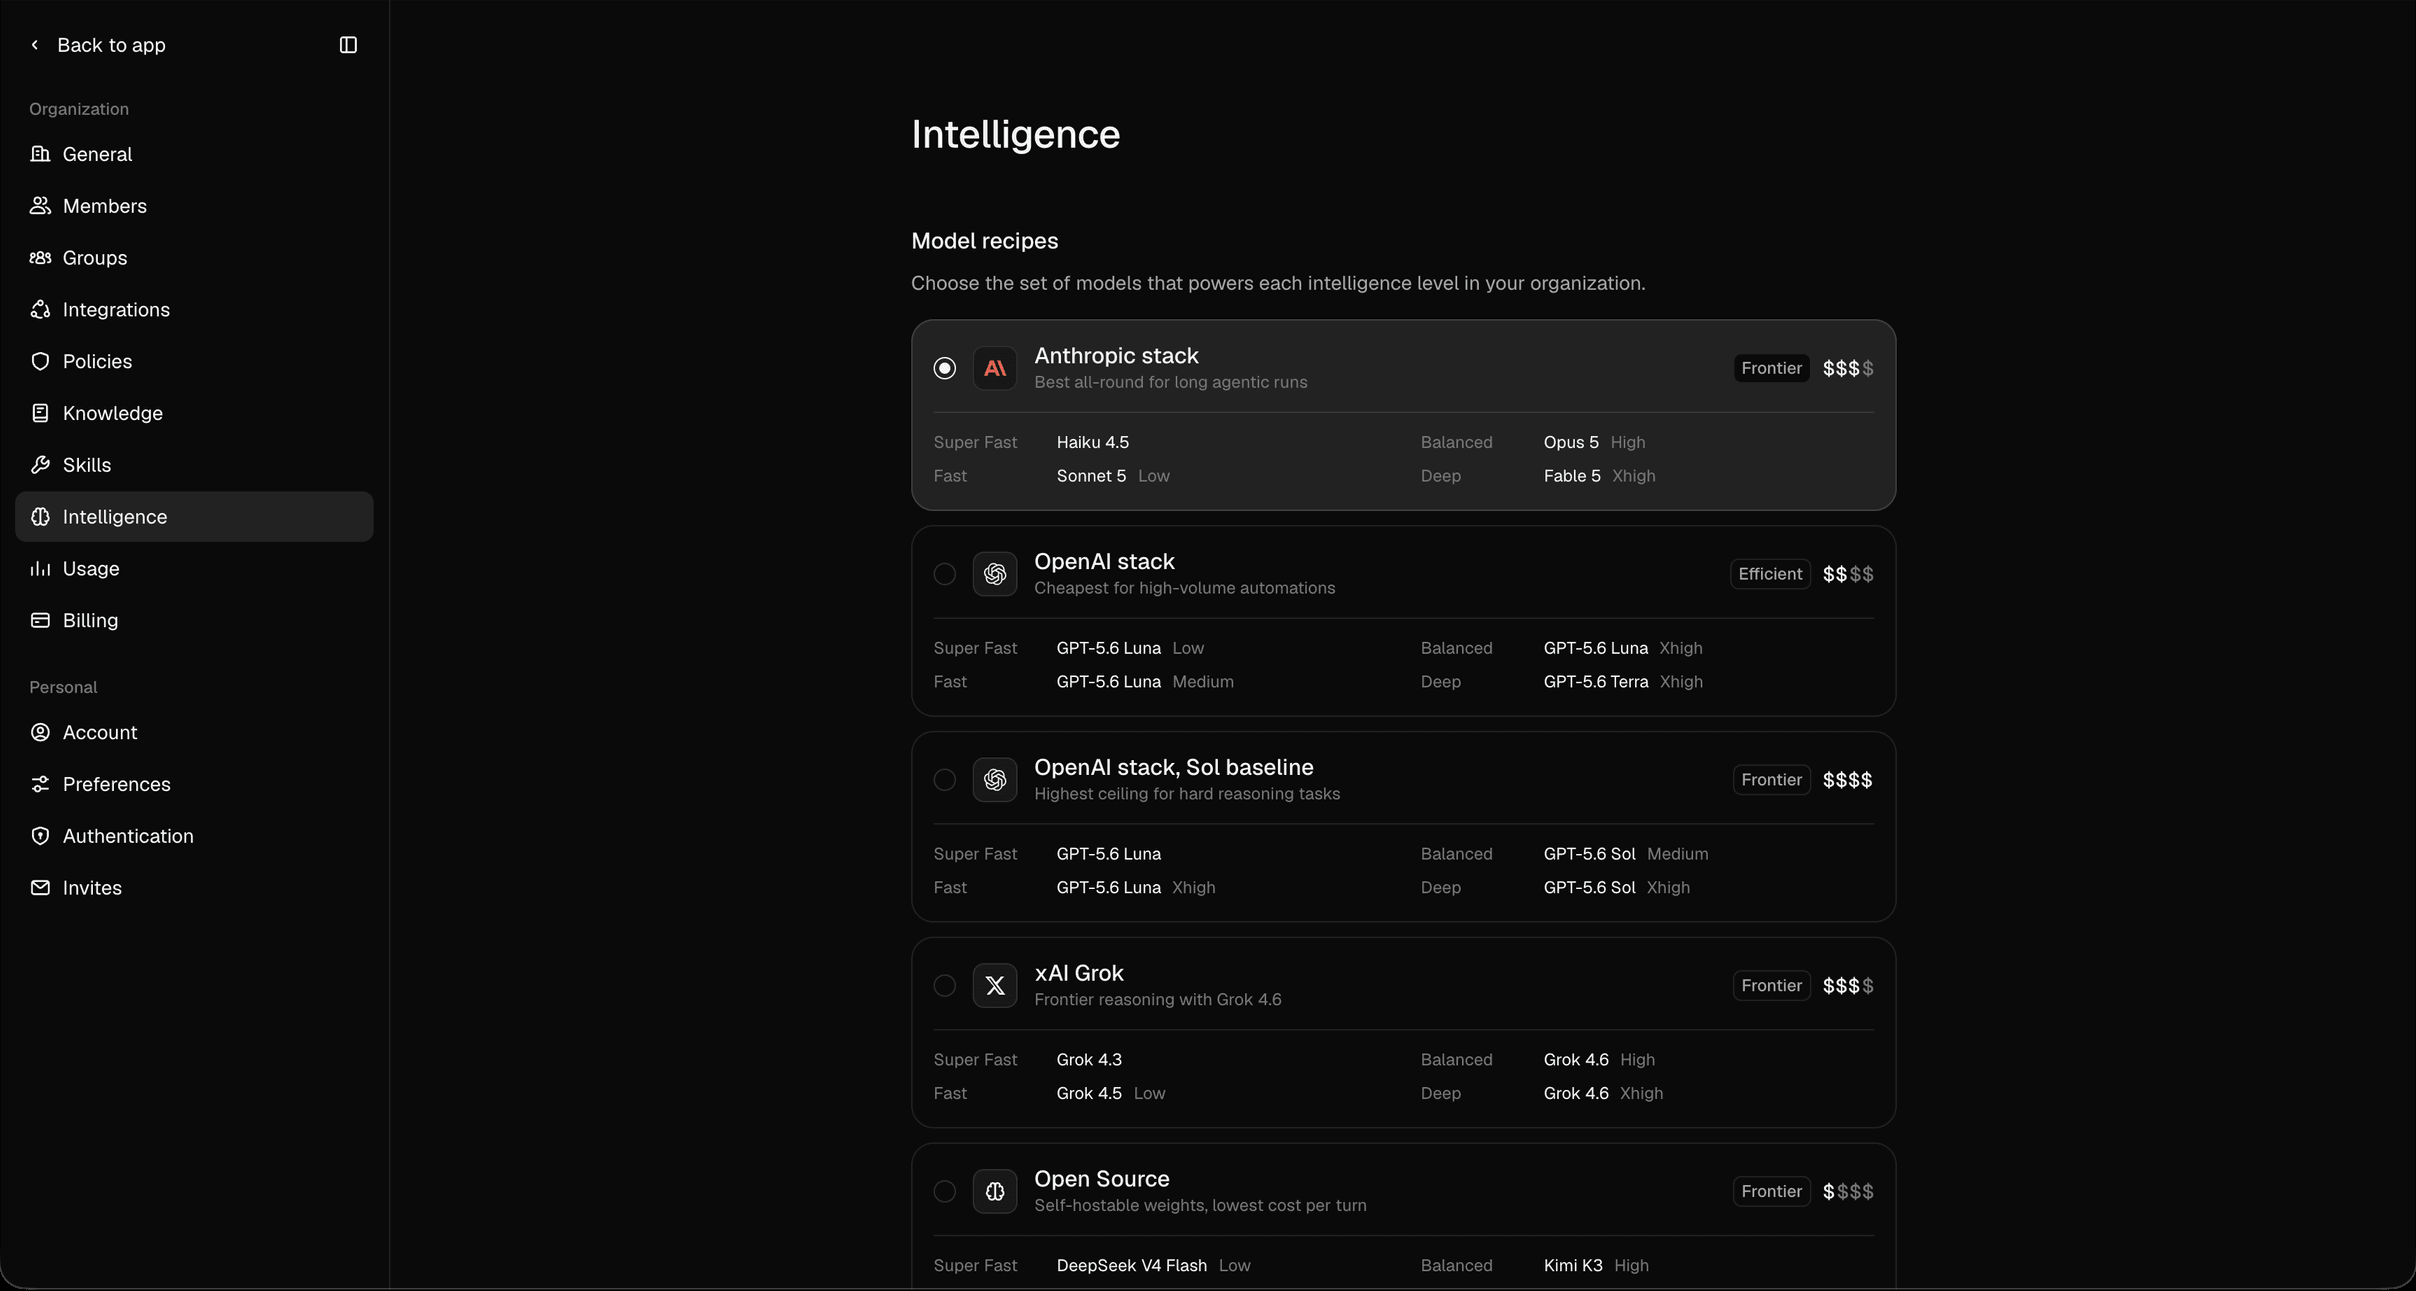Screen dimensions: 2416x1291
Task: Open Preferences settings
Action: coord(194,785)
